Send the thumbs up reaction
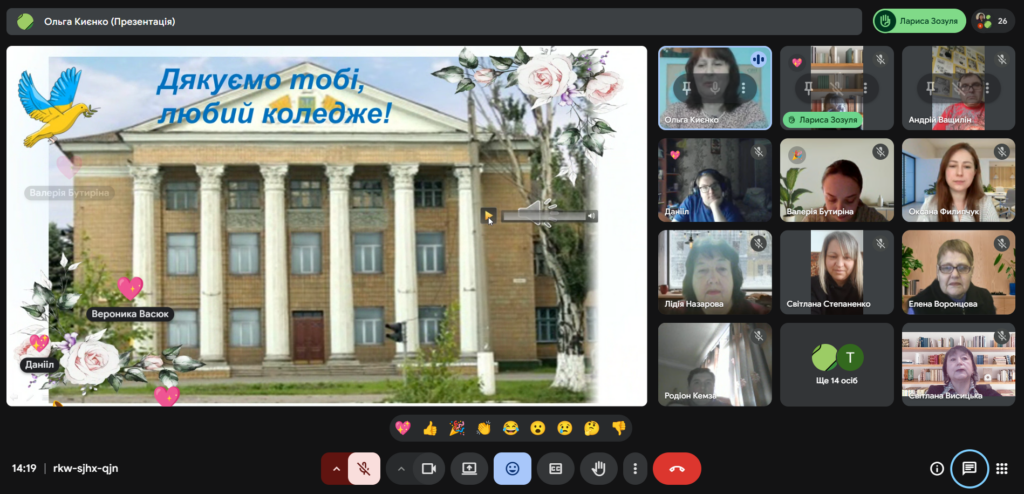Viewport: 1024px width, 494px height. click(x=430, y=428)
